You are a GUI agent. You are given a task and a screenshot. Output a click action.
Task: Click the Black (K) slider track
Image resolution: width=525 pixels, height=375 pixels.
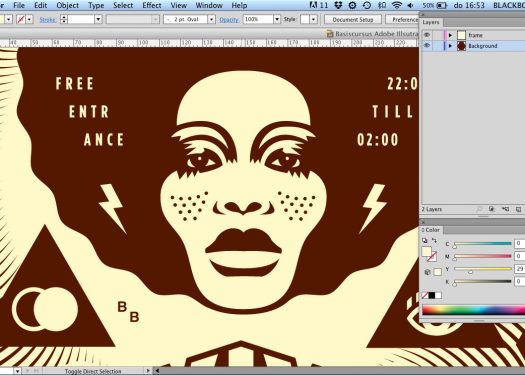pos(483,282)
